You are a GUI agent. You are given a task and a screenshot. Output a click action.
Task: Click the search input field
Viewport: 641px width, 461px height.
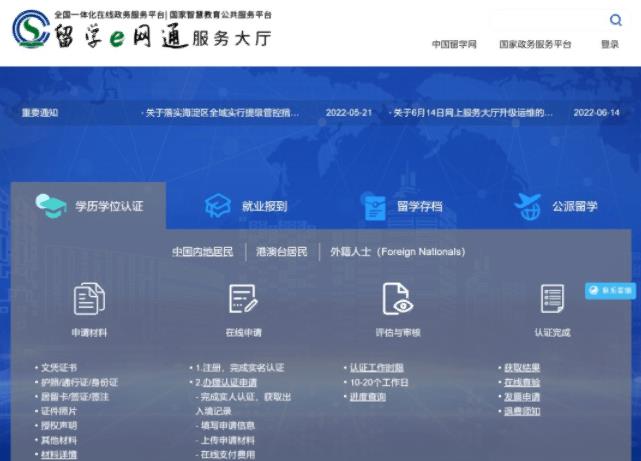click(548, 20)
